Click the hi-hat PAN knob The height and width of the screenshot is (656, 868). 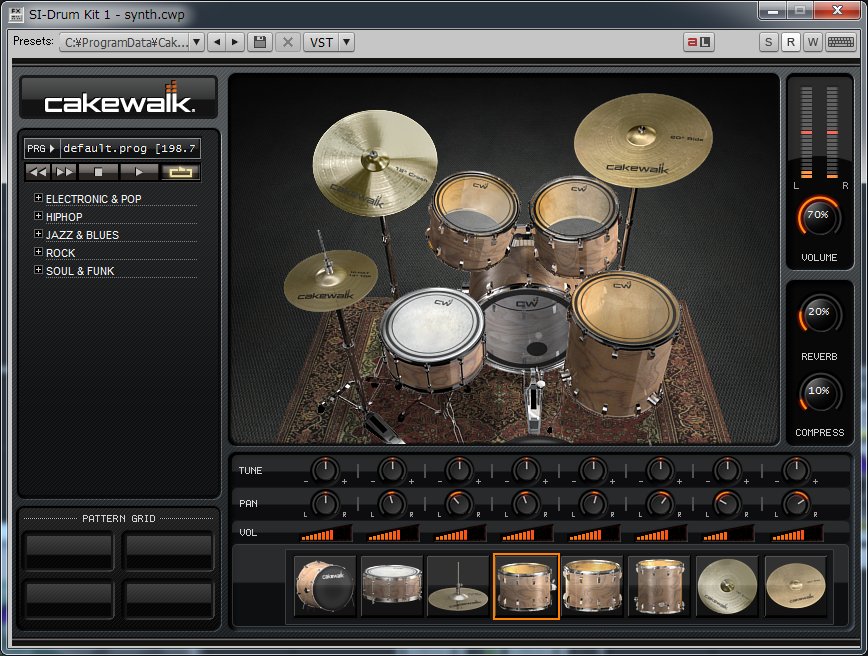[459, 504]
